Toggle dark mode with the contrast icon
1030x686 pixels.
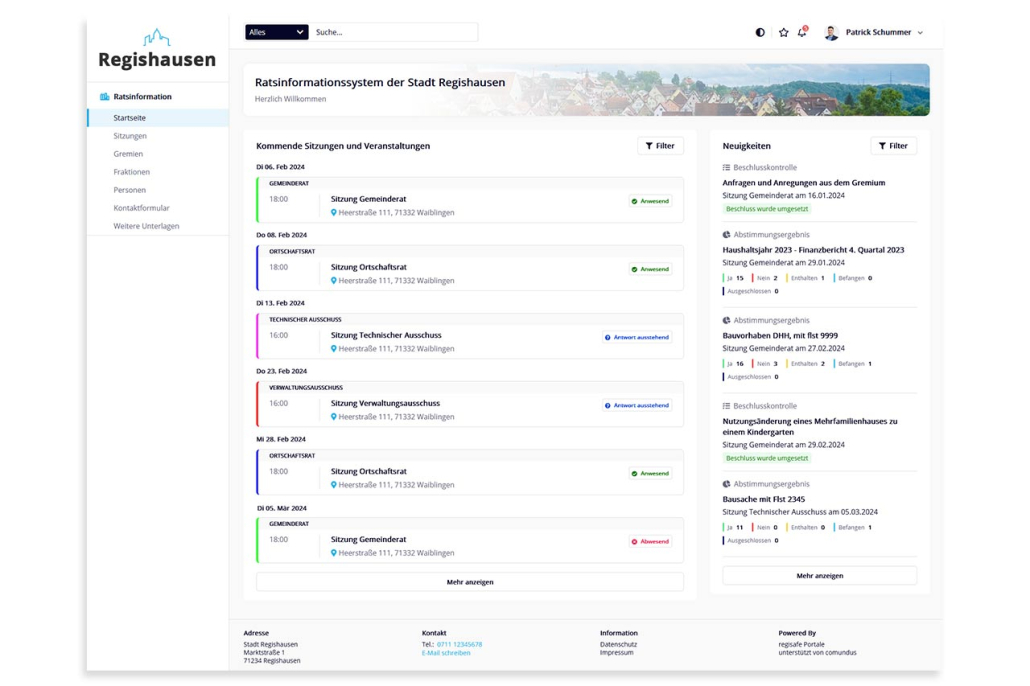point(761,32)
